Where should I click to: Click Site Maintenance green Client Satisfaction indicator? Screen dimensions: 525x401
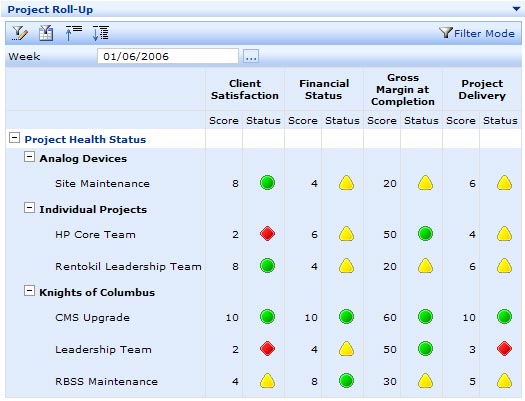[x=267, y=183]
